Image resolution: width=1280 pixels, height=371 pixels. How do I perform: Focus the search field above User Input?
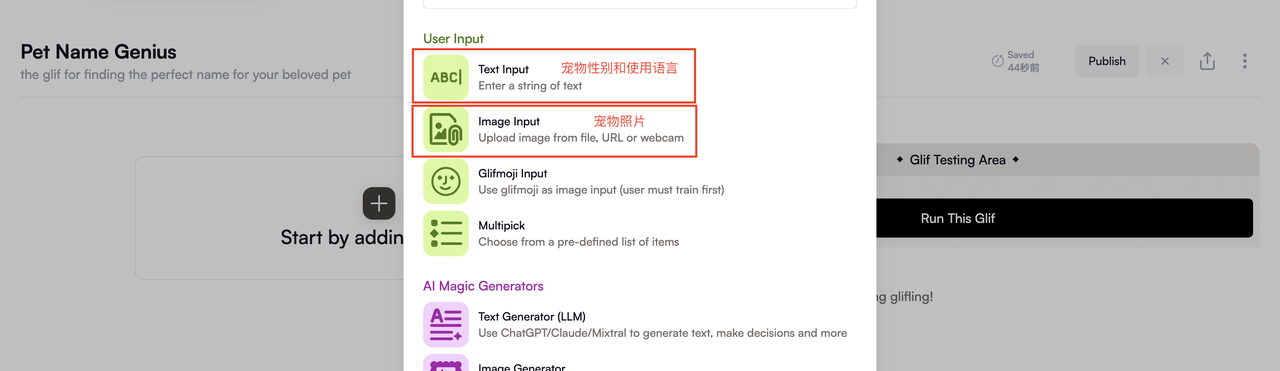coord(640,4)
